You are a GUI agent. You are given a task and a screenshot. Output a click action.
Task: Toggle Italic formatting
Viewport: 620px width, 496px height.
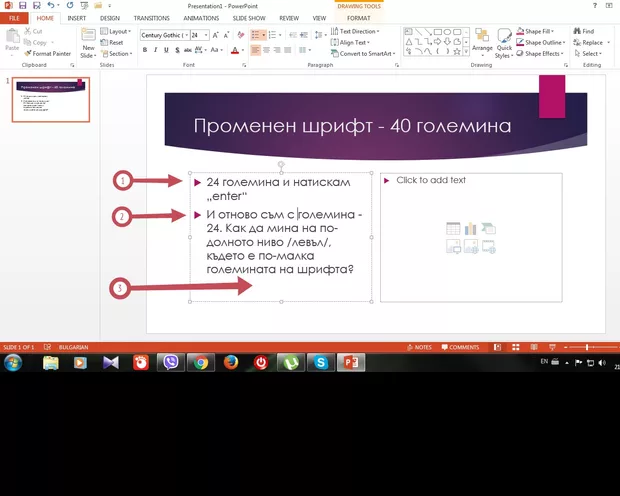pos(156,50)
